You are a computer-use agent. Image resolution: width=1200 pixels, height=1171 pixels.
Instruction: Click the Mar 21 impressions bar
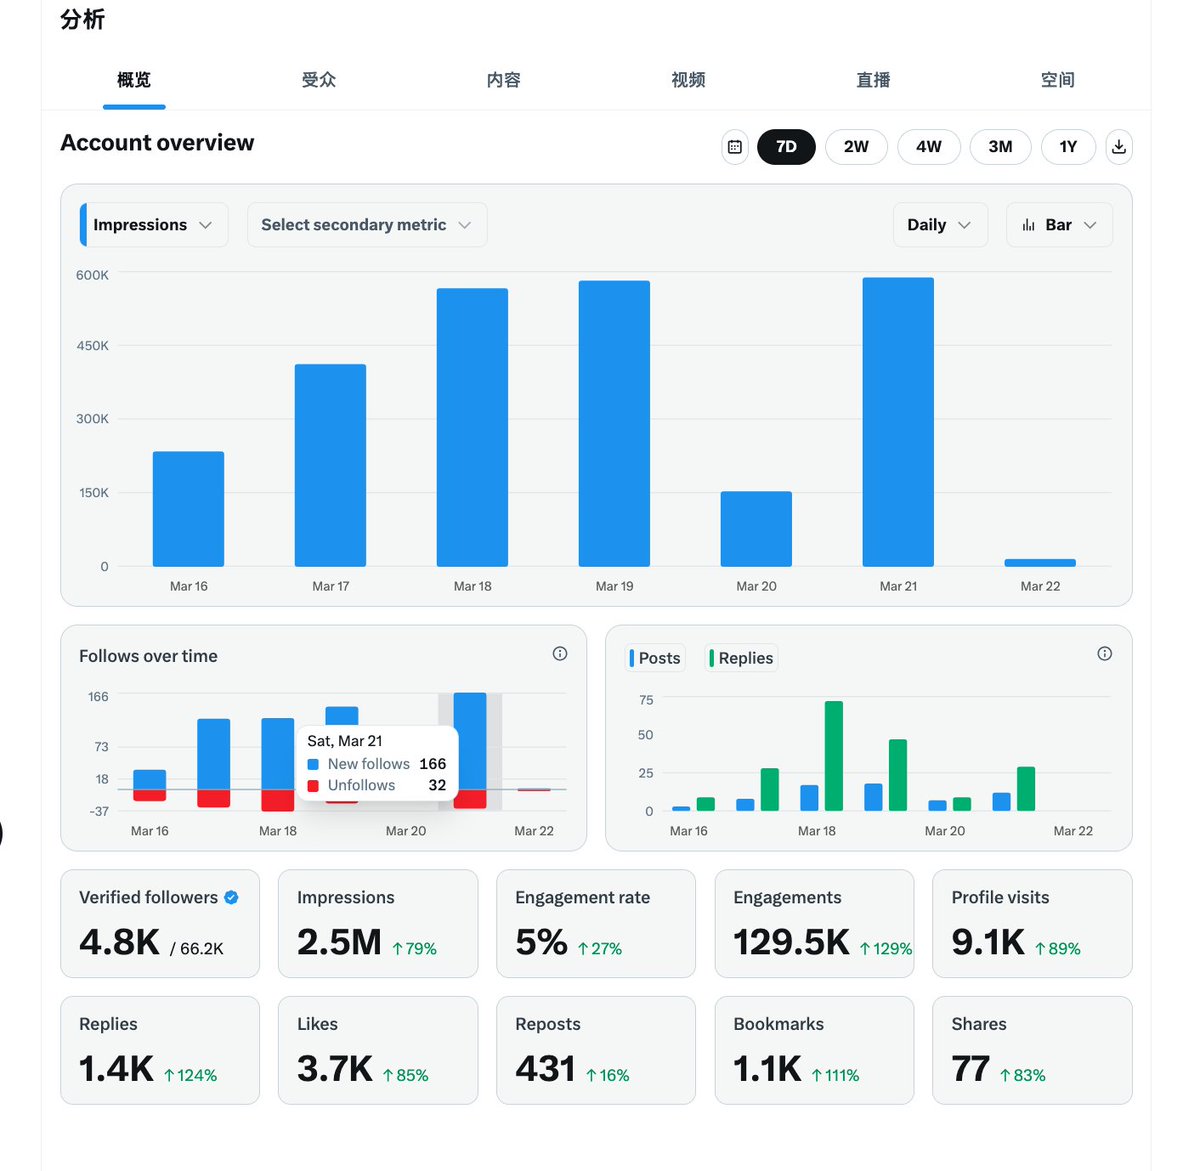click(898, 422)
